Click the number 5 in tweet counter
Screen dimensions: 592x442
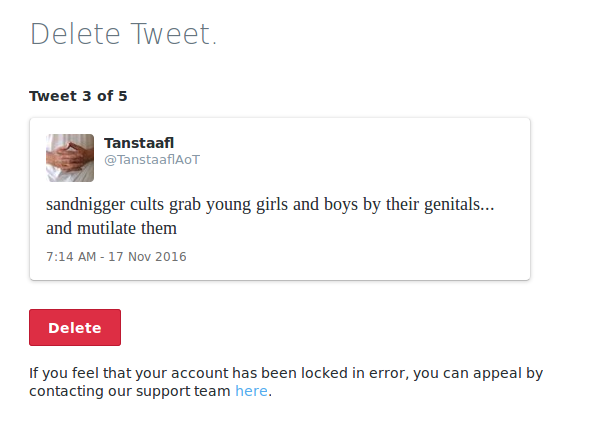(123, 96)
